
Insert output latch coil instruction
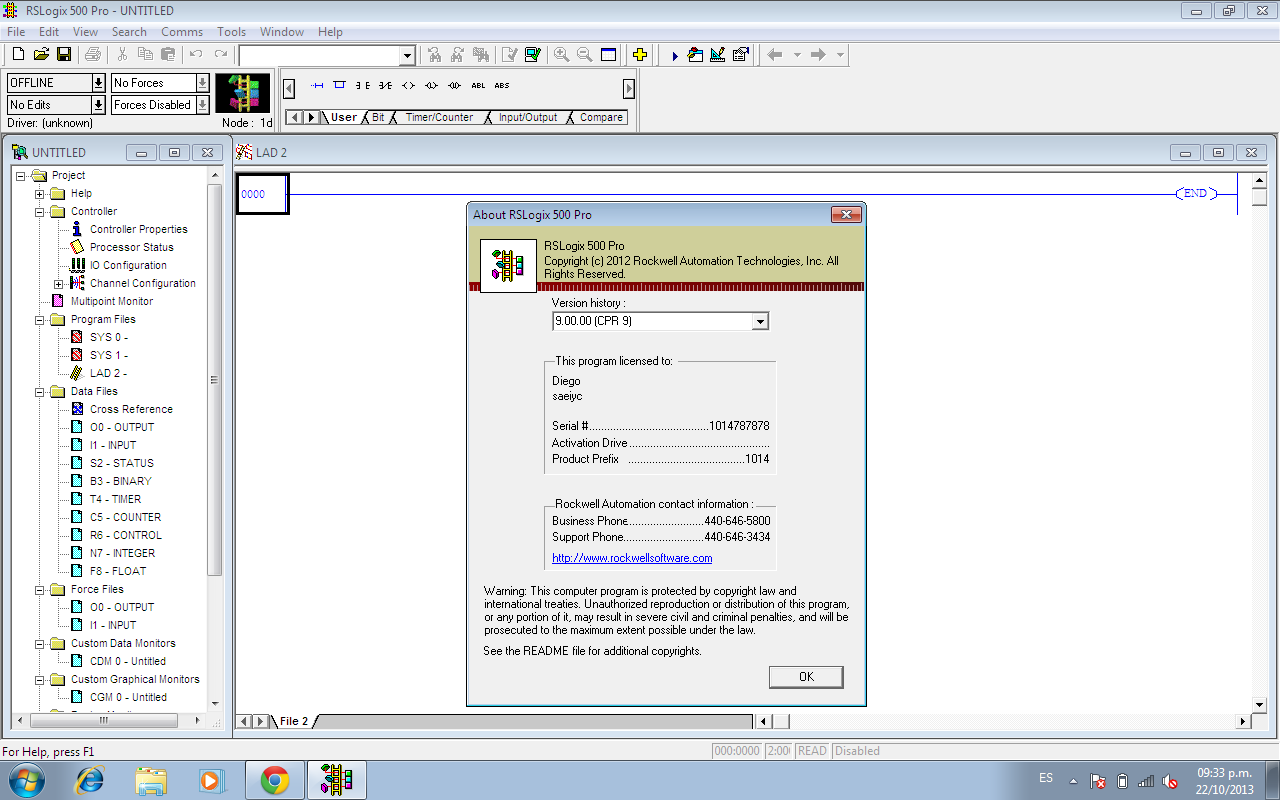(x=431, y=86)
